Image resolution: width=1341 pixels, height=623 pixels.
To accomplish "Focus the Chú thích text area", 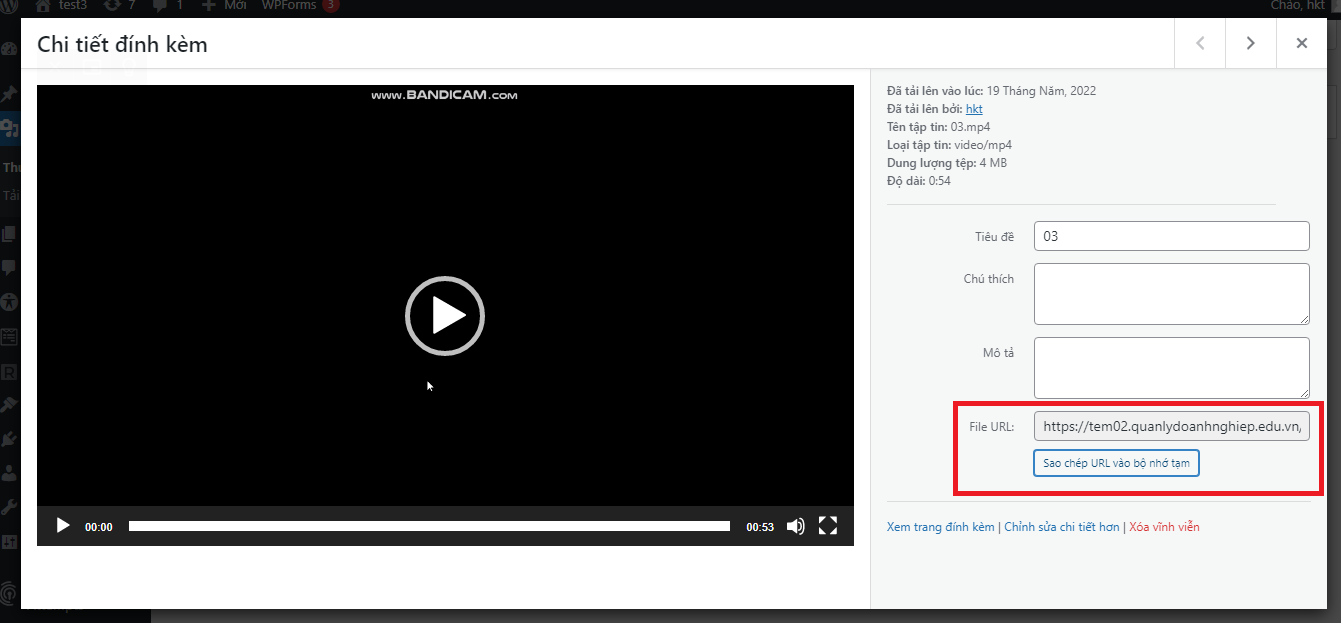I will [1171, 294].
